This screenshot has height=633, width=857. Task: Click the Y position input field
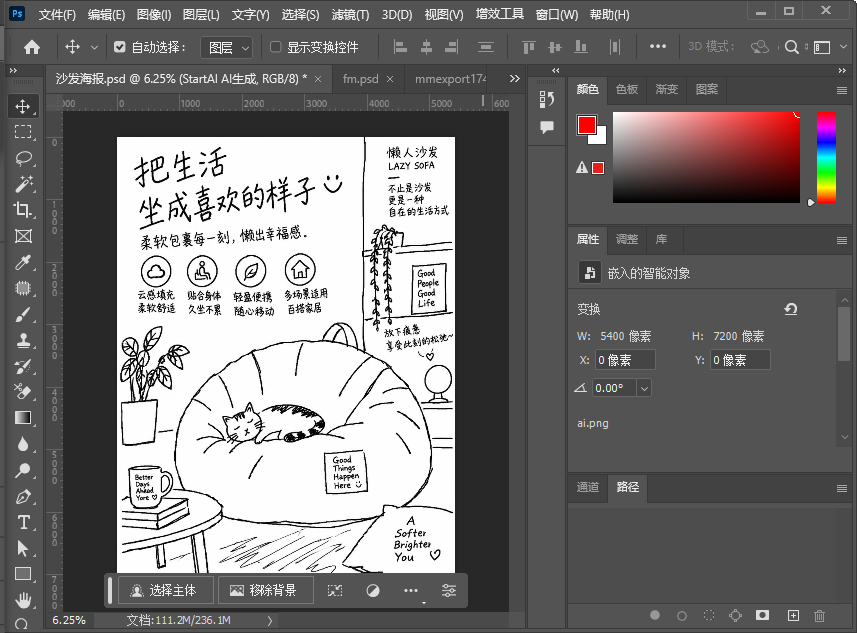click(x=740, y=360)
